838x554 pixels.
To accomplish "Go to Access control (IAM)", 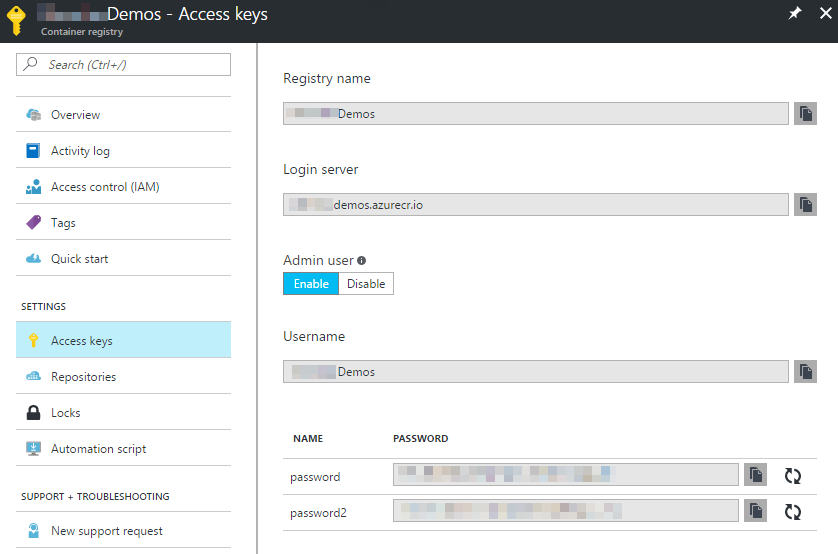I will pyautogui.click(x=123, y=186).
